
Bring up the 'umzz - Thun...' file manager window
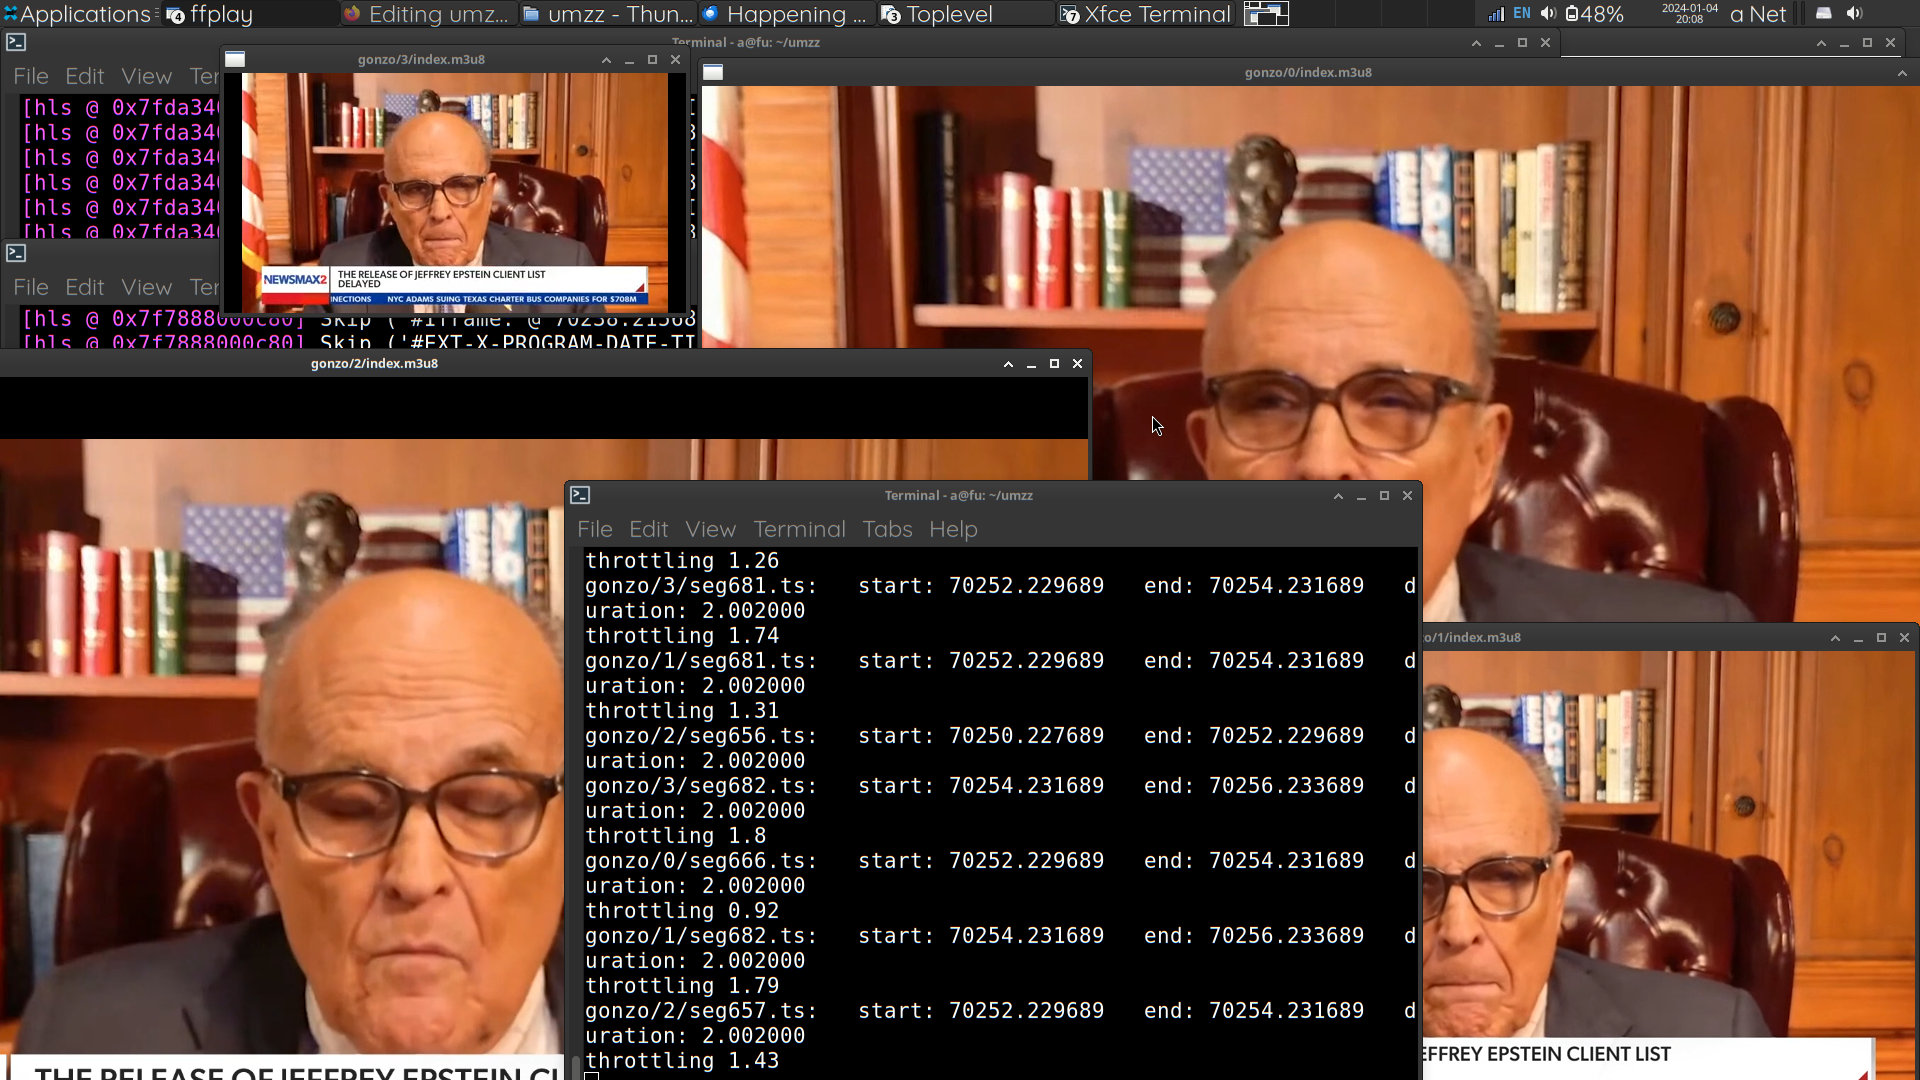[607, 14]
